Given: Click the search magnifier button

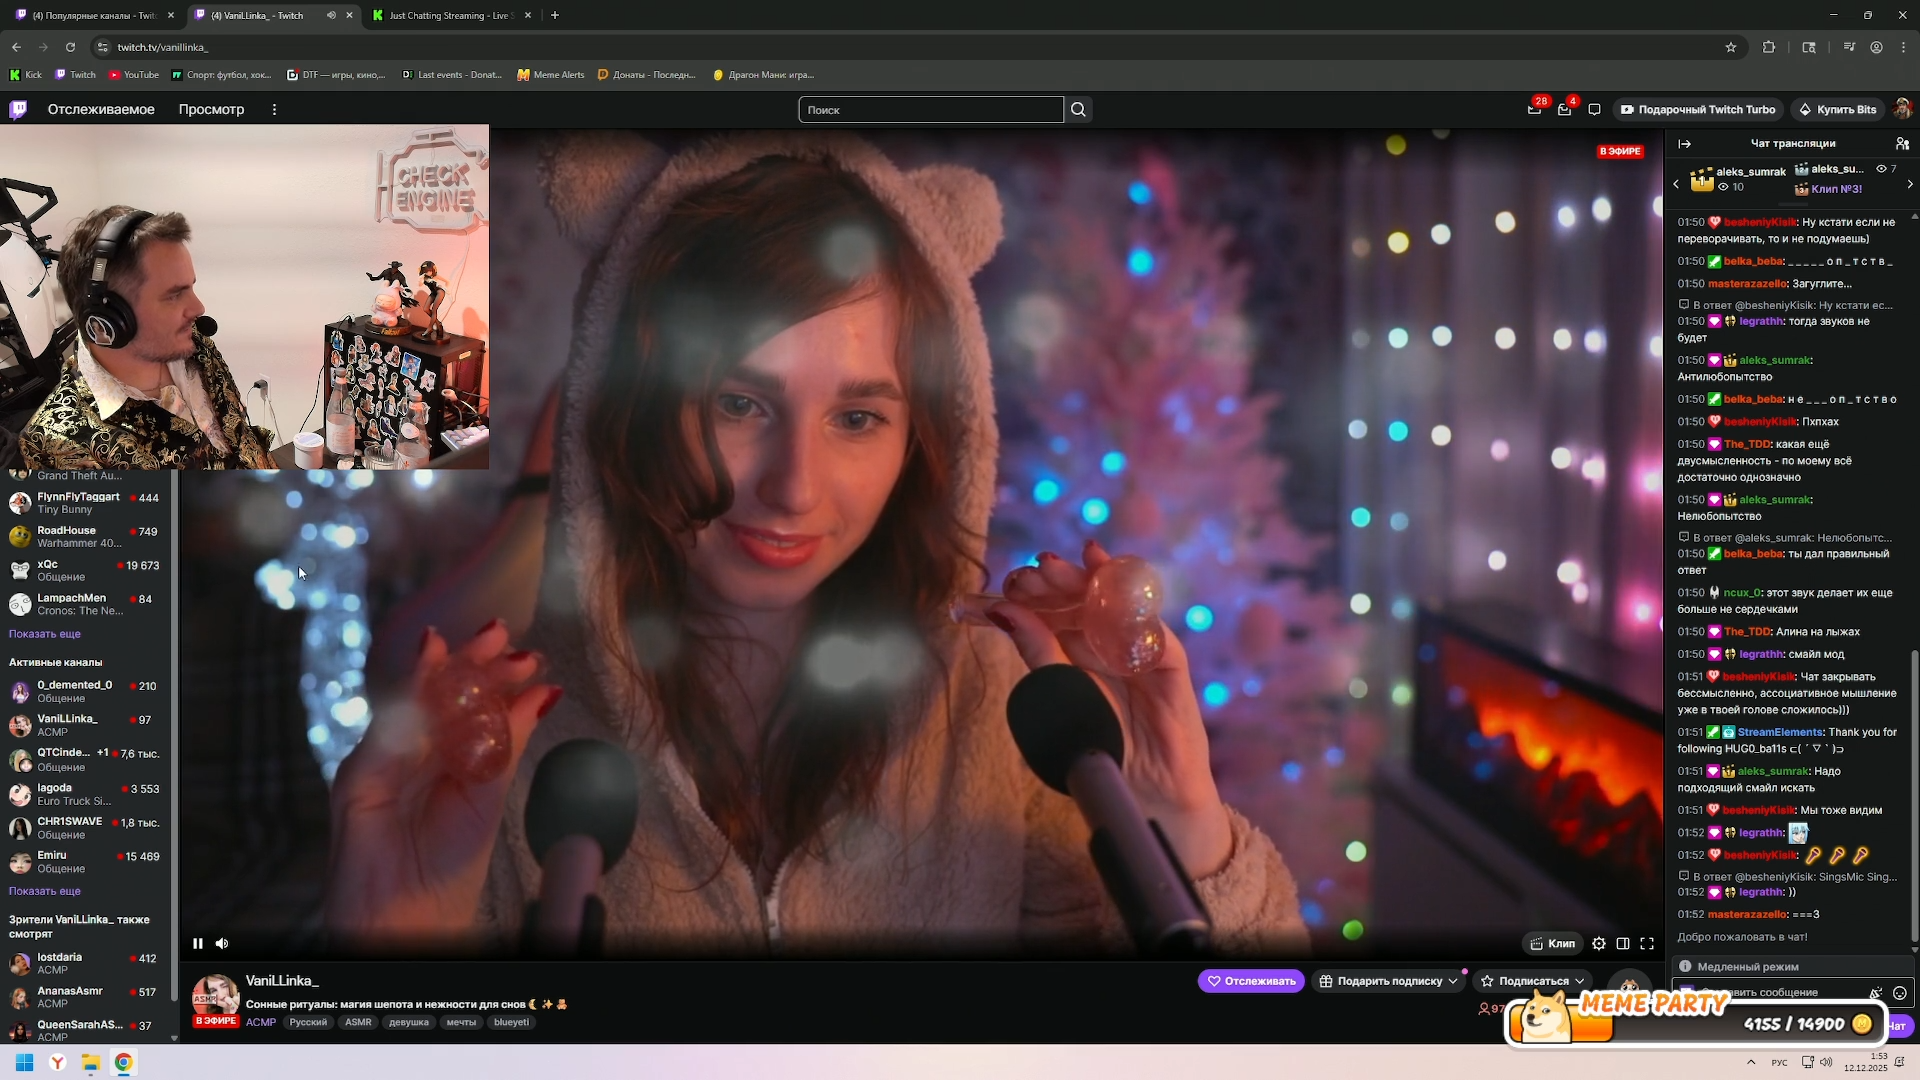Looking at the screenshot, I should pyautogui.click(x=1078, y=110).
